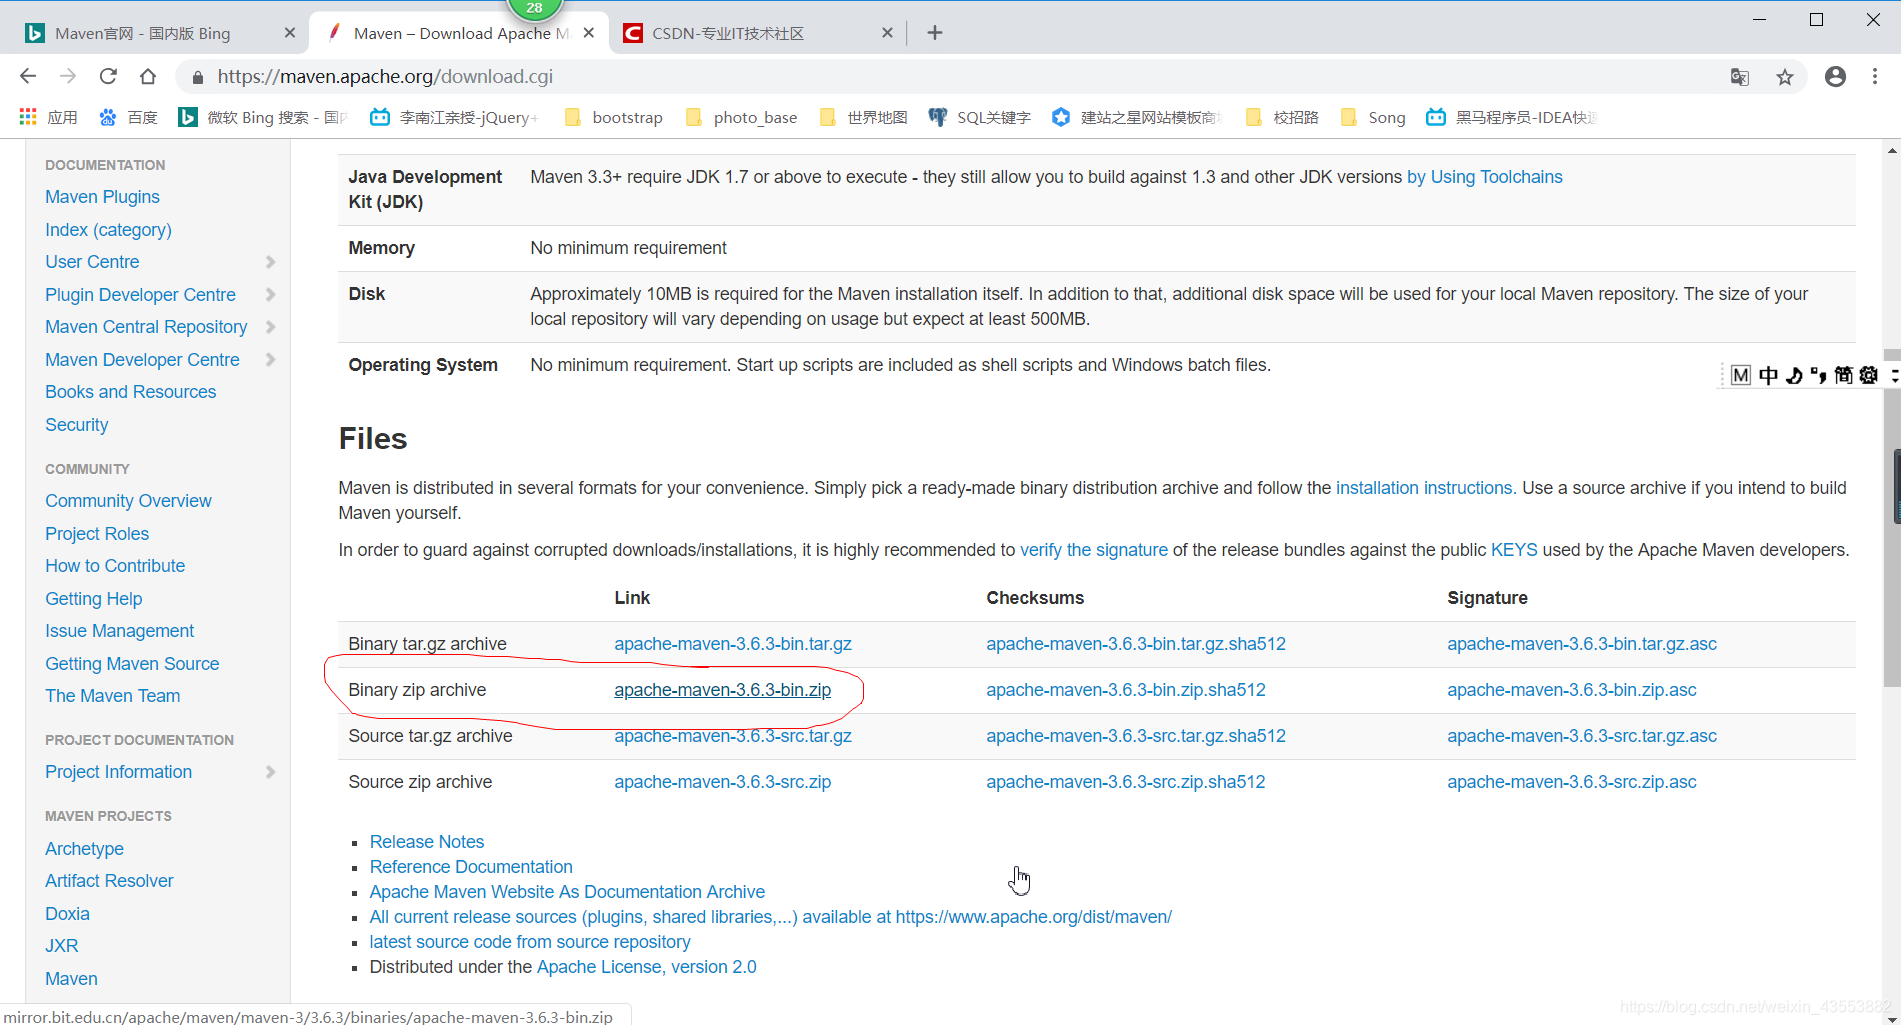Viewport: 1901px width, 1025px height.
Task: Download apache-maven-3.6.3-src.zip
Action: coord(722,782)
